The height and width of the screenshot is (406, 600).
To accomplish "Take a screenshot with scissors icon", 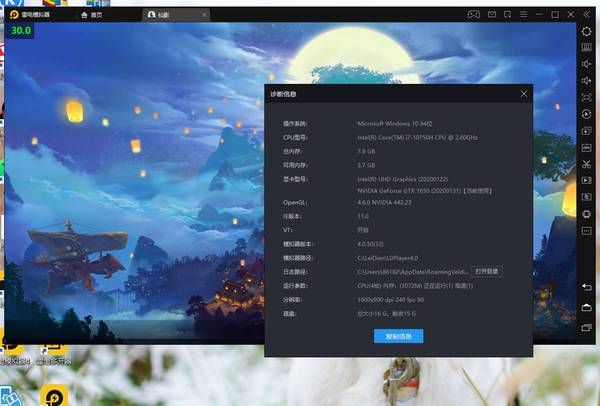I will 586,165.
